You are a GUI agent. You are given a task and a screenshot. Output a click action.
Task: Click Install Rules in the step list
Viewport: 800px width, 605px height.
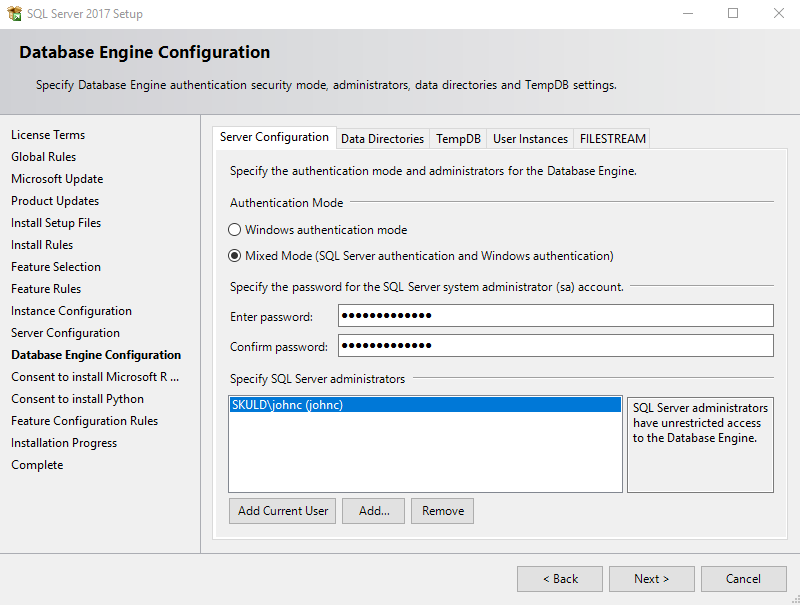coord(42,245)
